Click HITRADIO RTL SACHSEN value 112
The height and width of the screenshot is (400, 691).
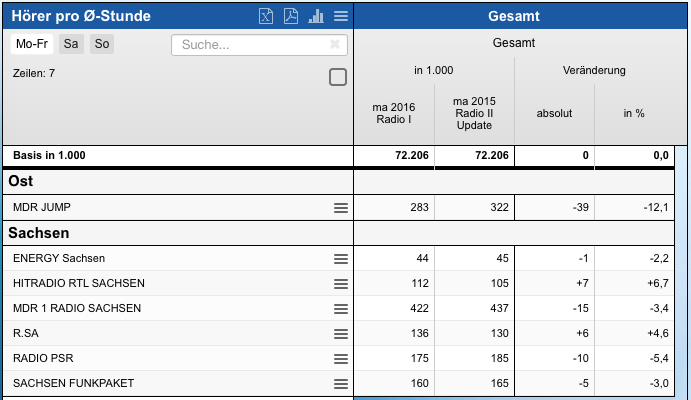(x=420, y=283)
